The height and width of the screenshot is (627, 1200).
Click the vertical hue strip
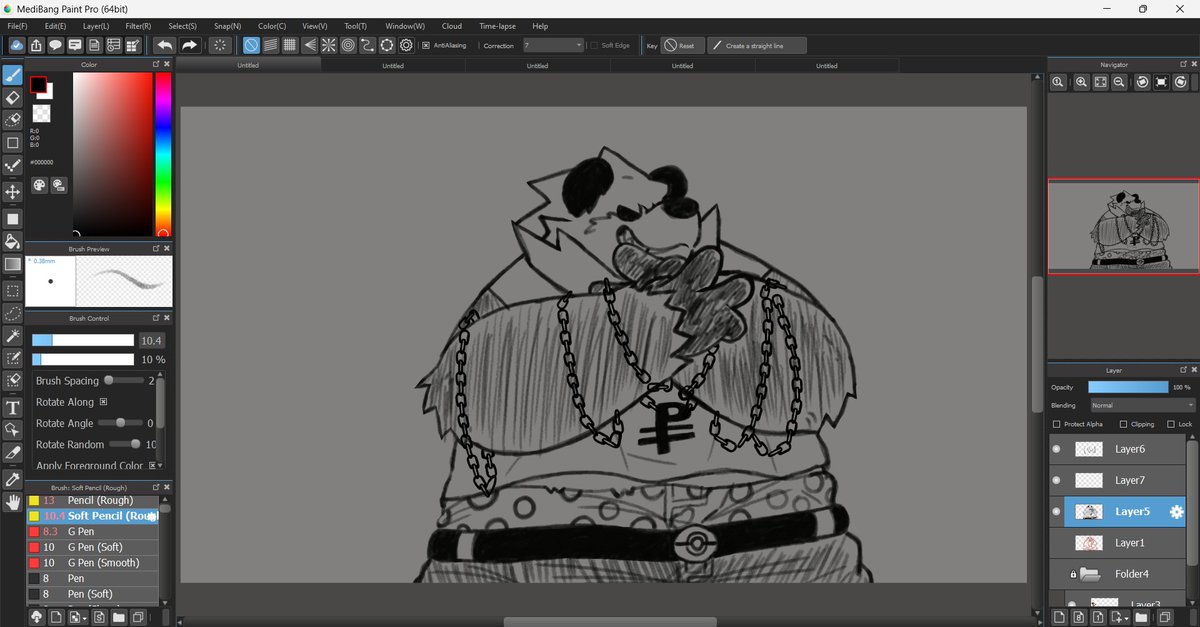click(162, 154)
